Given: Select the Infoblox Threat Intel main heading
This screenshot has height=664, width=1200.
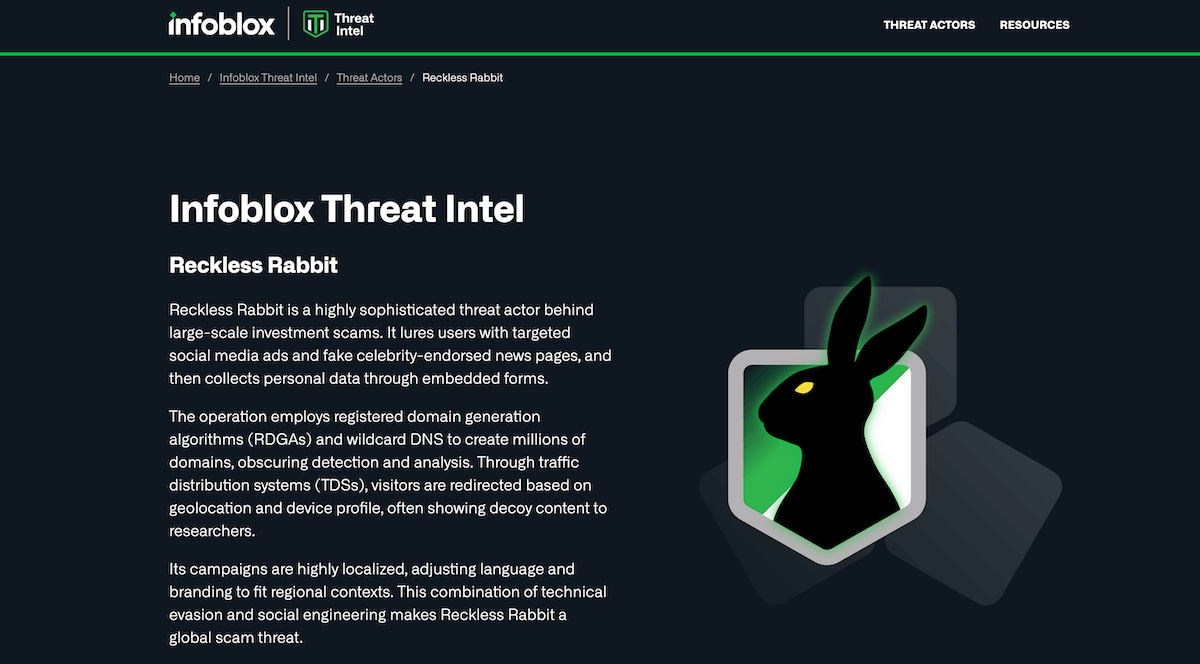Looking at the screenshot, I should (x=347, y=209).
